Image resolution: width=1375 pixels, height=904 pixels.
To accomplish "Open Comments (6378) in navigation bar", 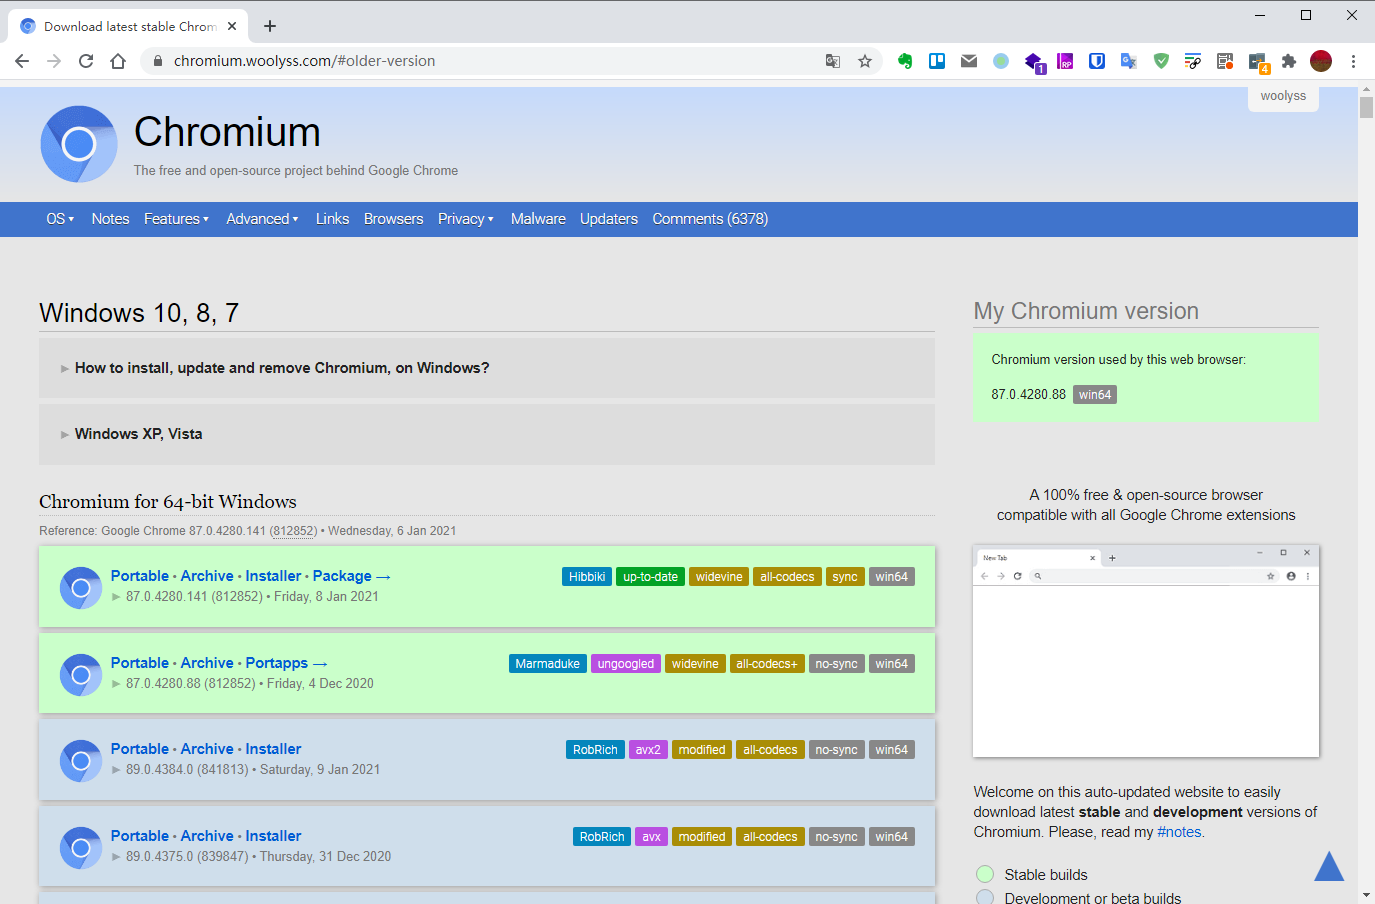I will 710,219.
